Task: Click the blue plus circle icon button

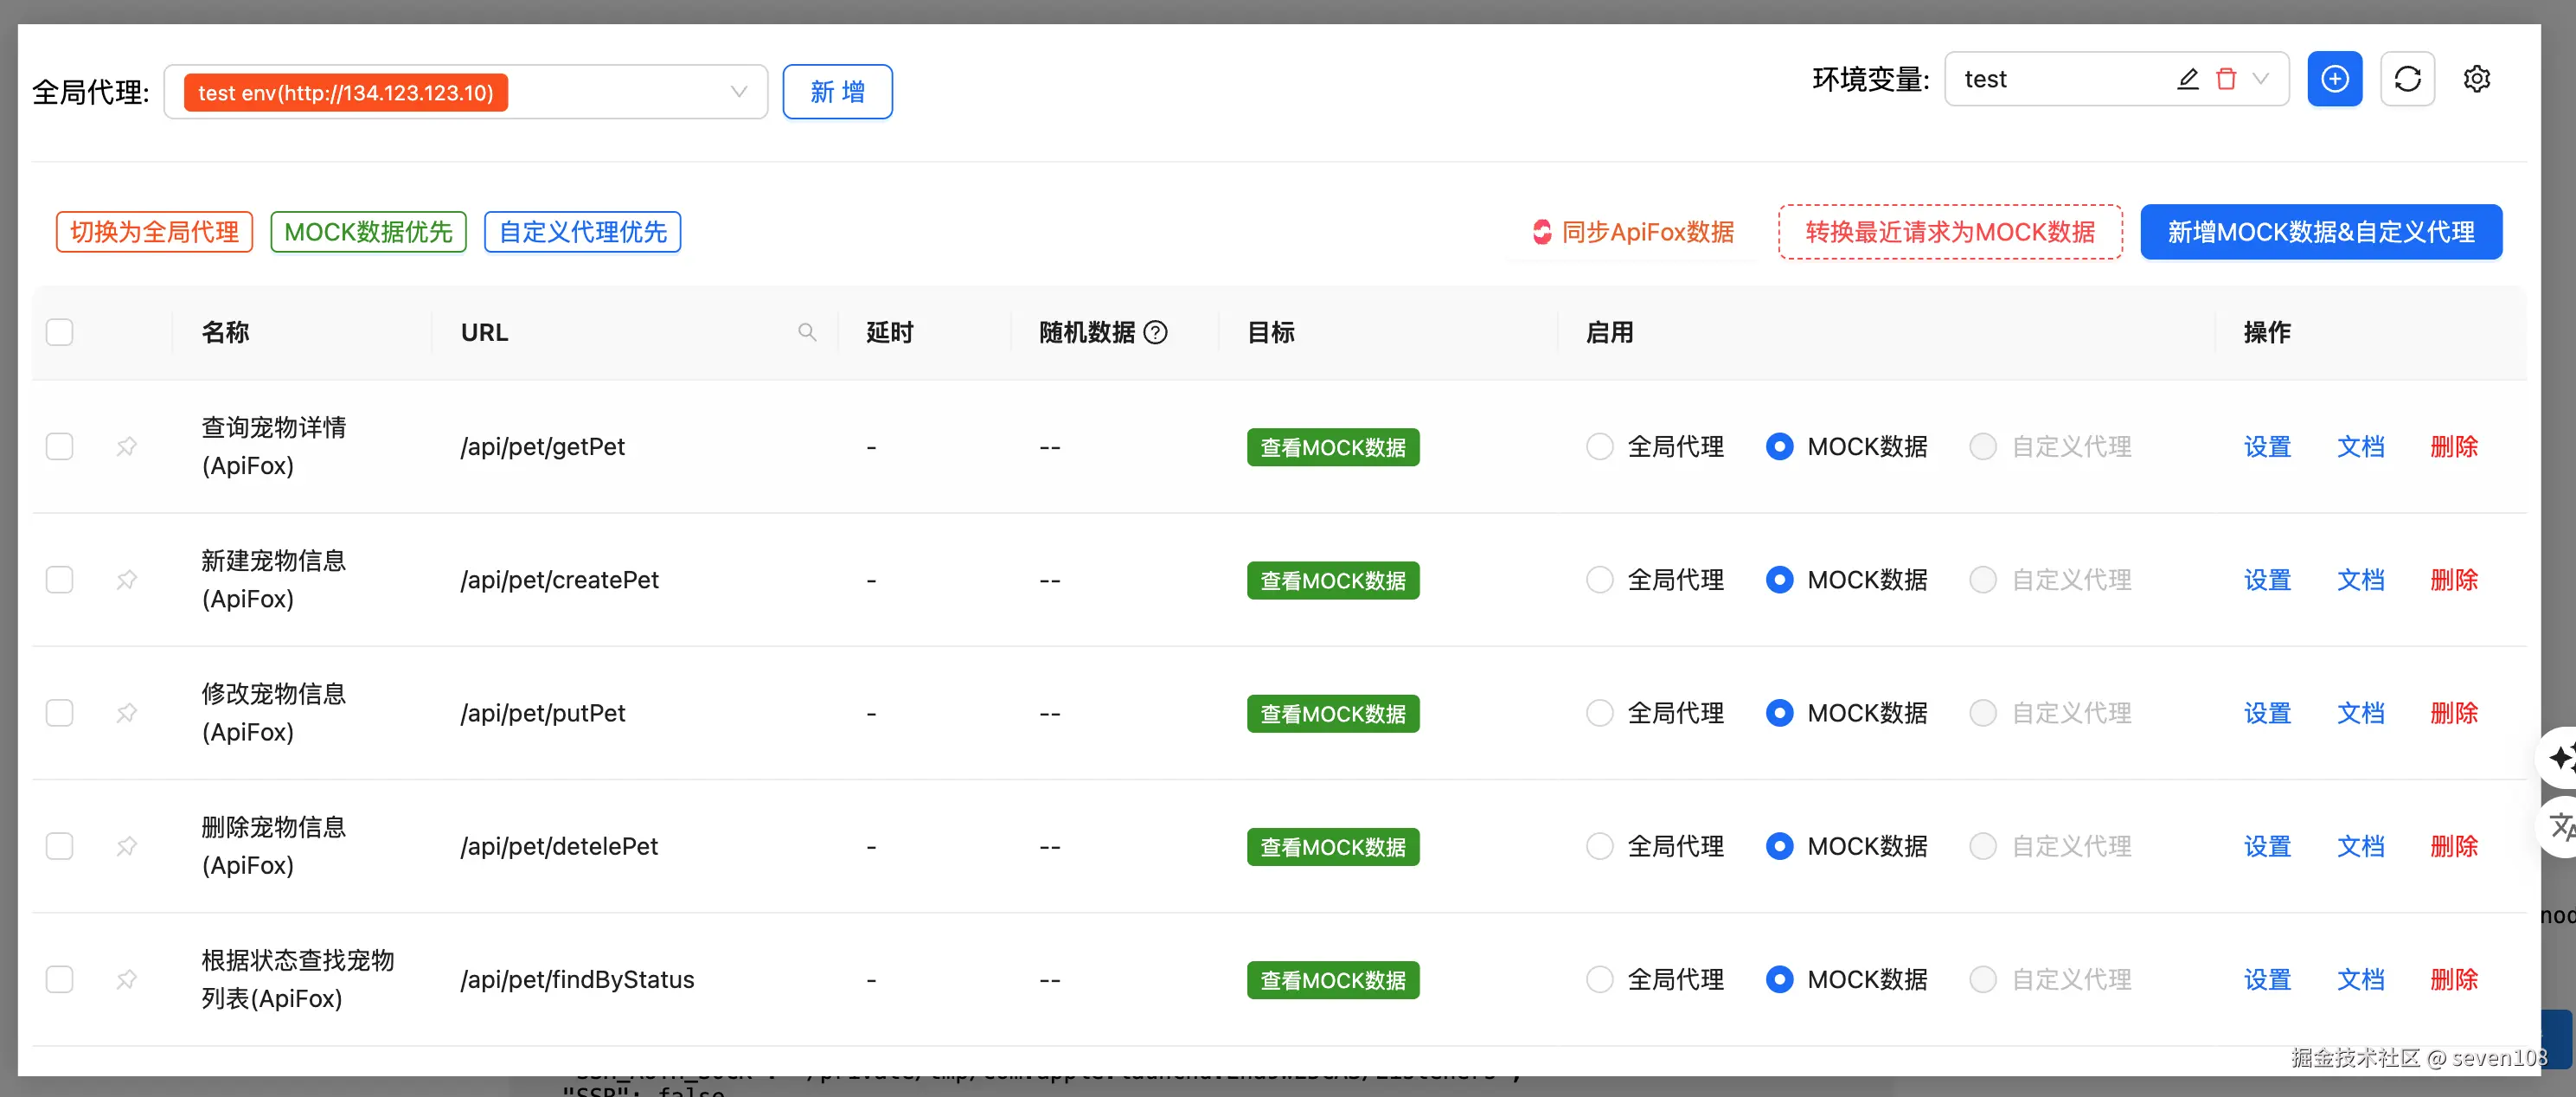Action: click(x=2334, y=79)
